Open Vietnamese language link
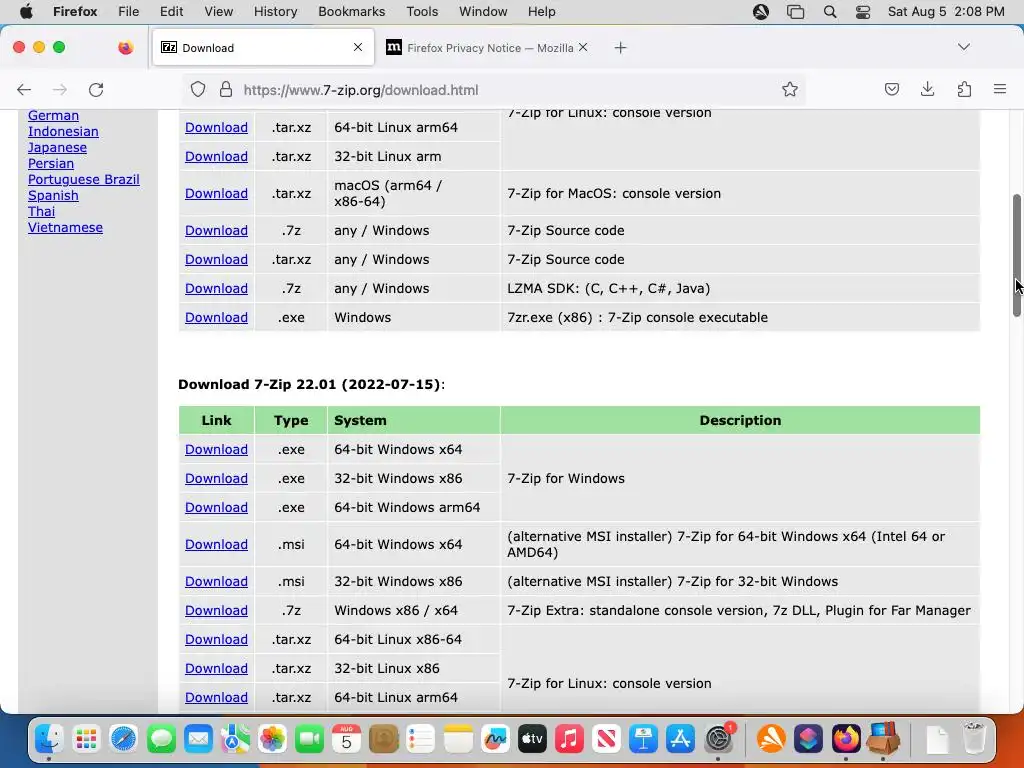This screenshot has height=768, width=1024. (x=65, y=228)
